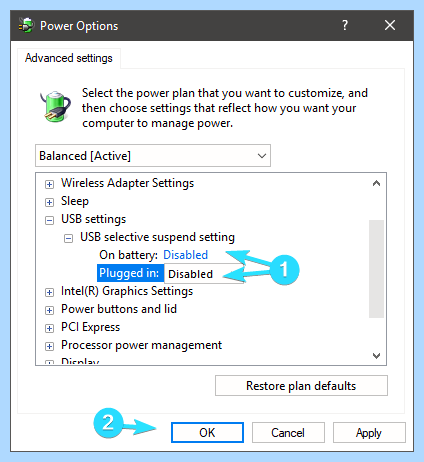Select Intel(R) Graphics Settings row
Image resolution: width=424 pixels, height=462 pixels.
tap(127, 291)
